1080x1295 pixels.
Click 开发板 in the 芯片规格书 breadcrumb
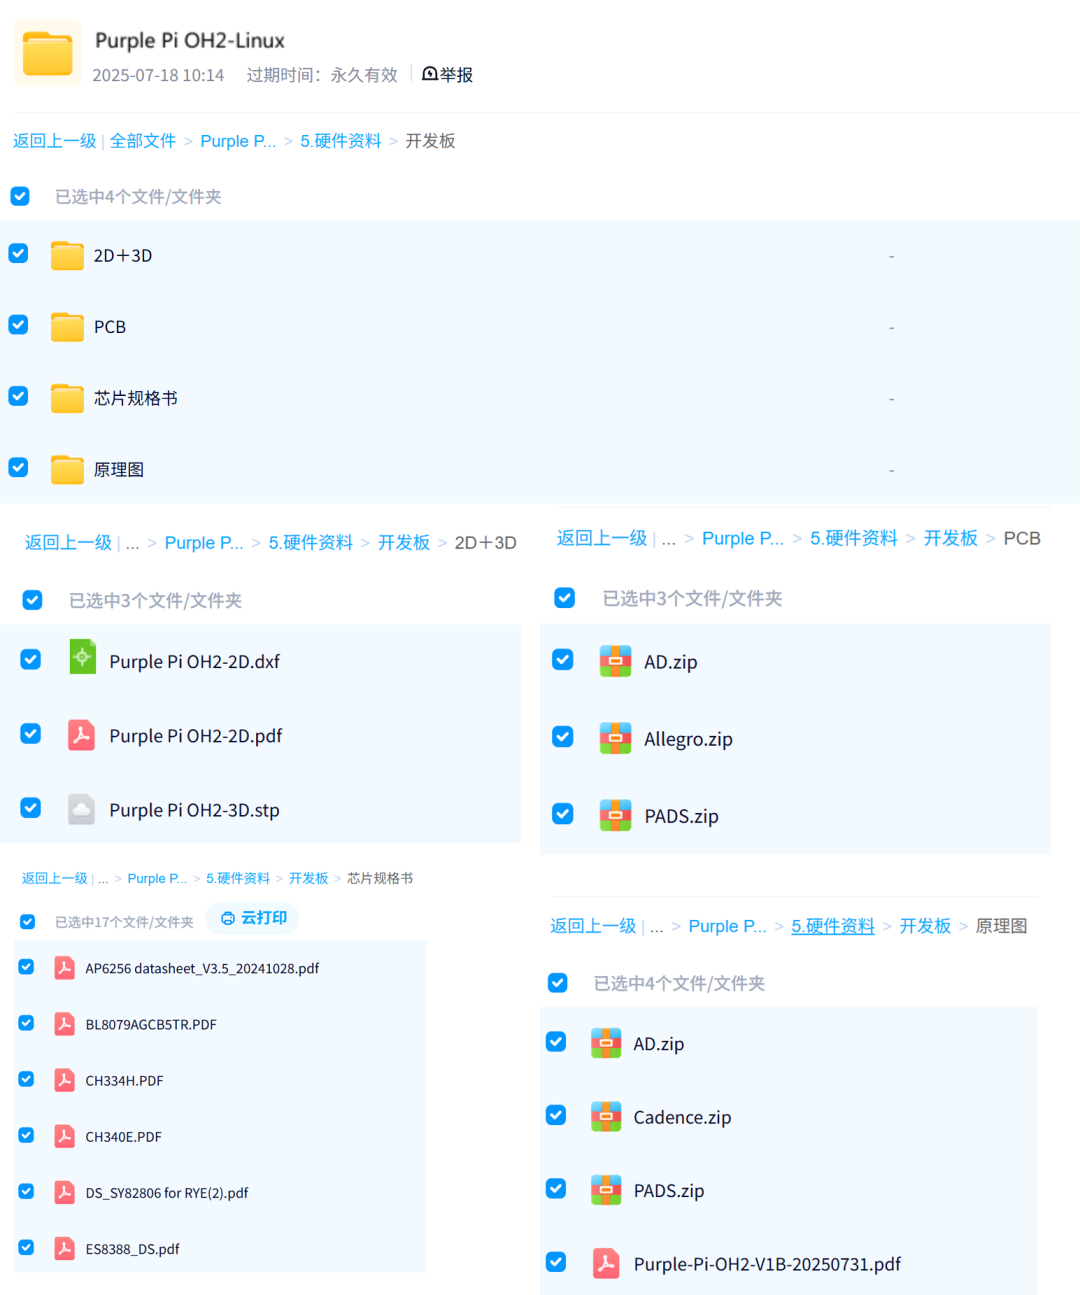click(x=308, y=878)
